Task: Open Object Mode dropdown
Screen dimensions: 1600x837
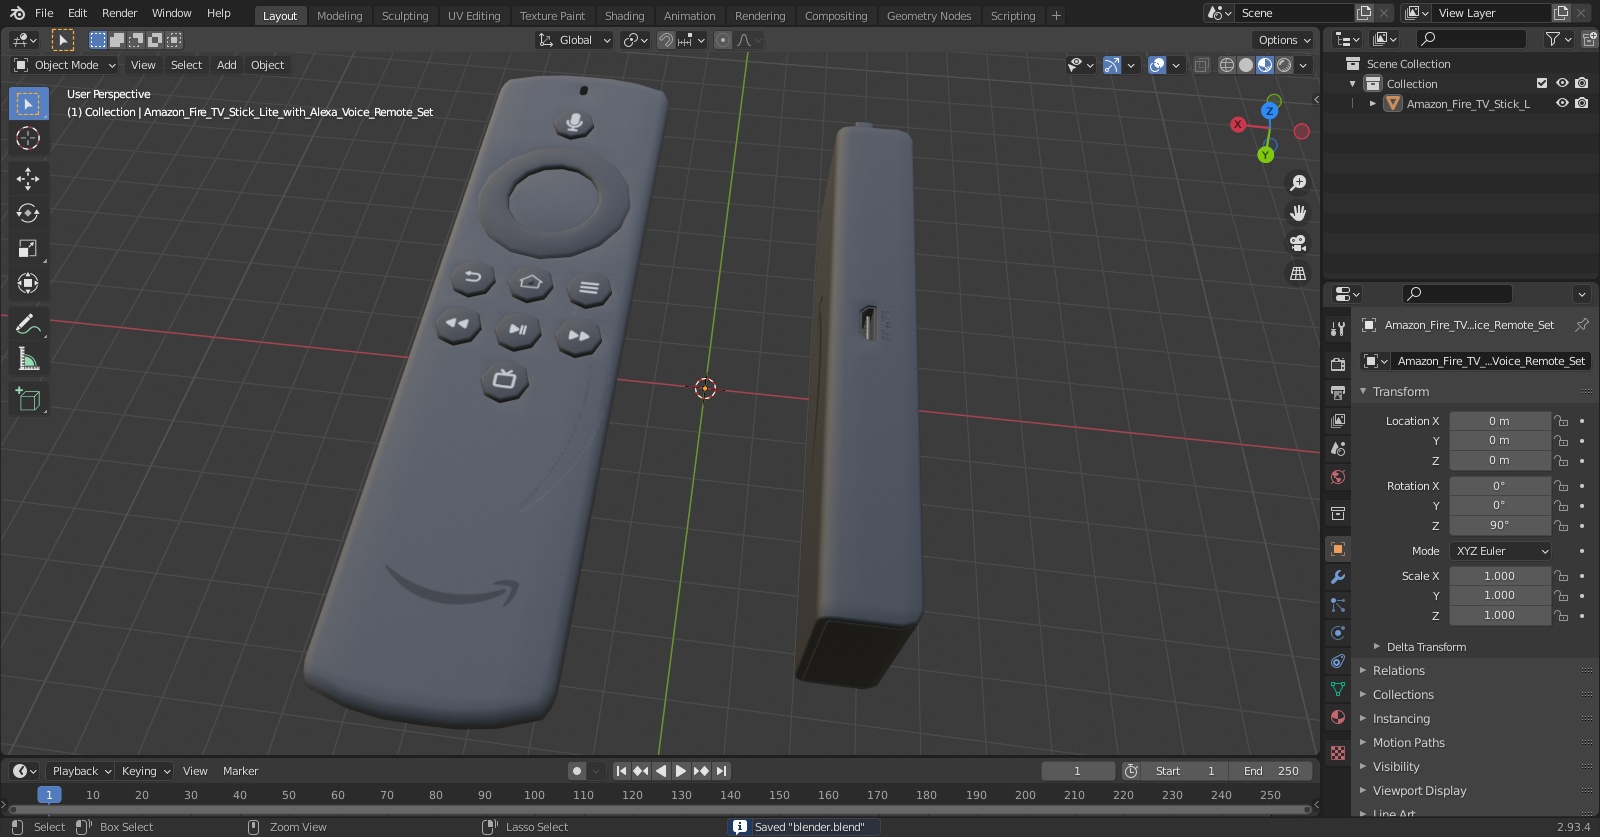Action: pos(65,65)
